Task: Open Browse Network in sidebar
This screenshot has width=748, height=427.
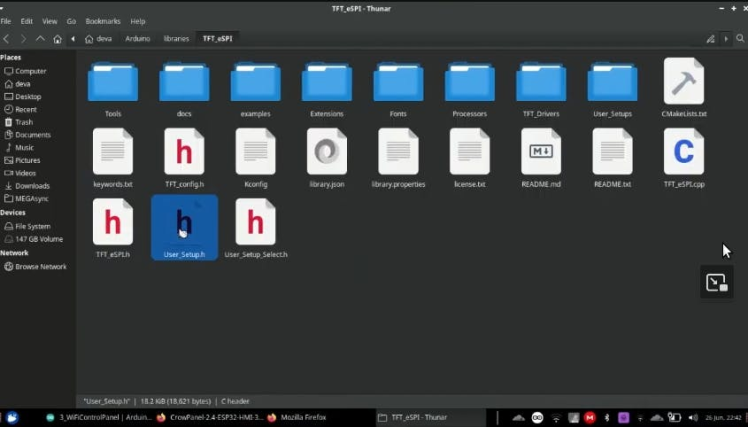Action: tap(40, 267)
